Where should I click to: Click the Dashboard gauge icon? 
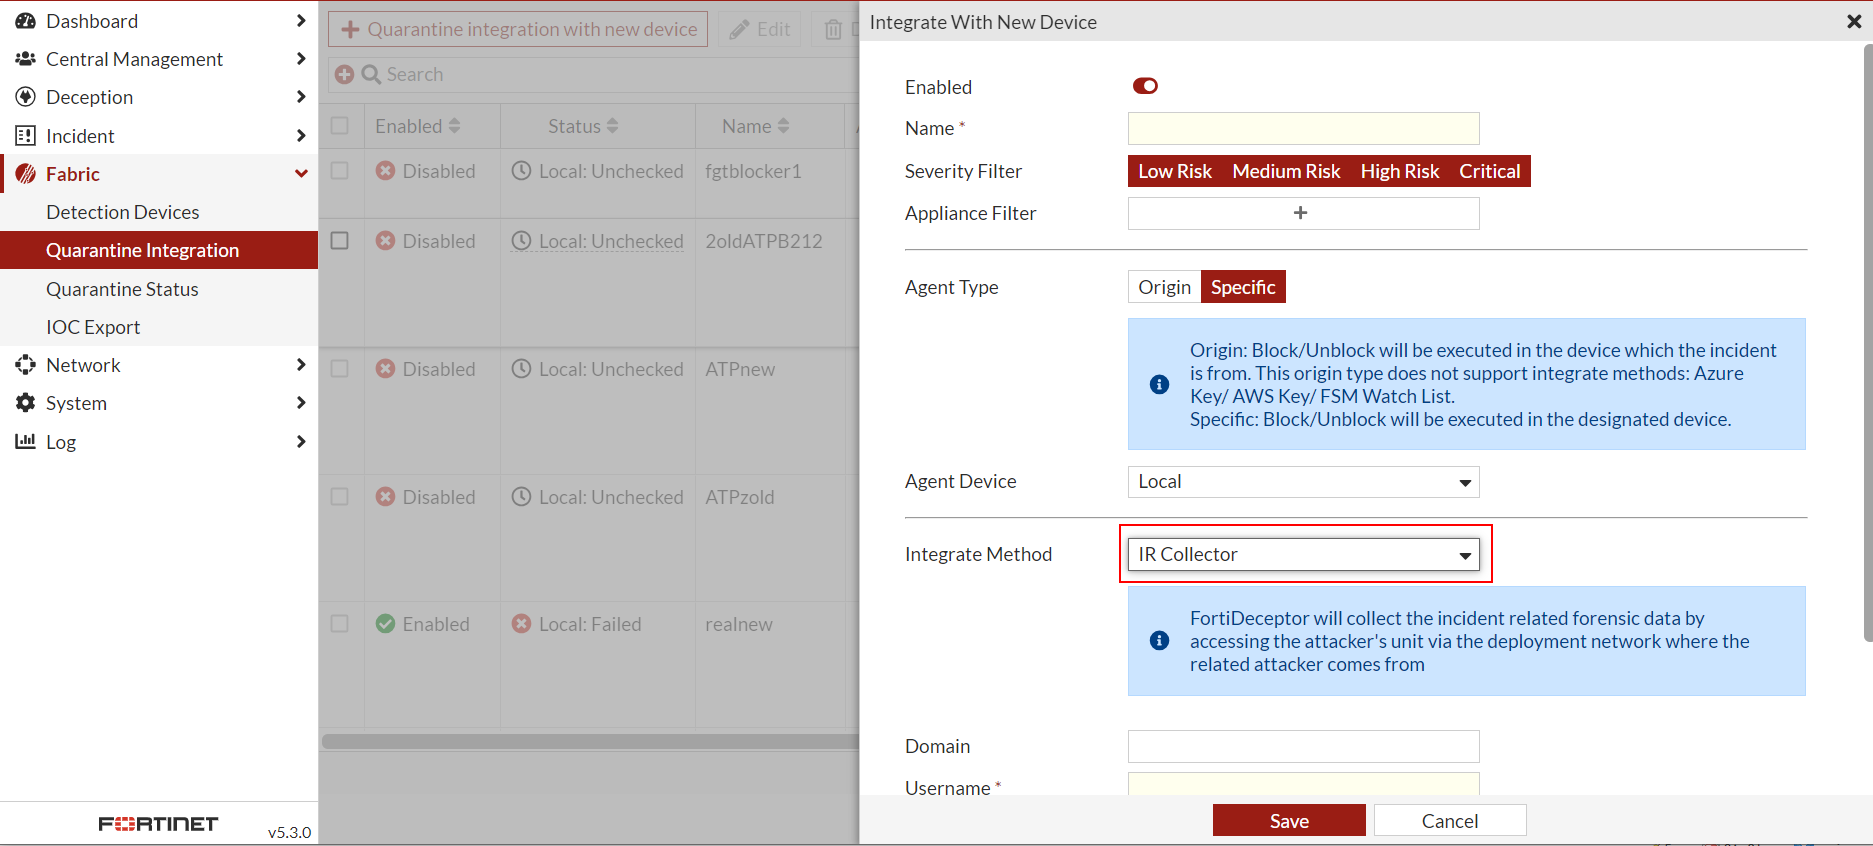click(26, 21)
